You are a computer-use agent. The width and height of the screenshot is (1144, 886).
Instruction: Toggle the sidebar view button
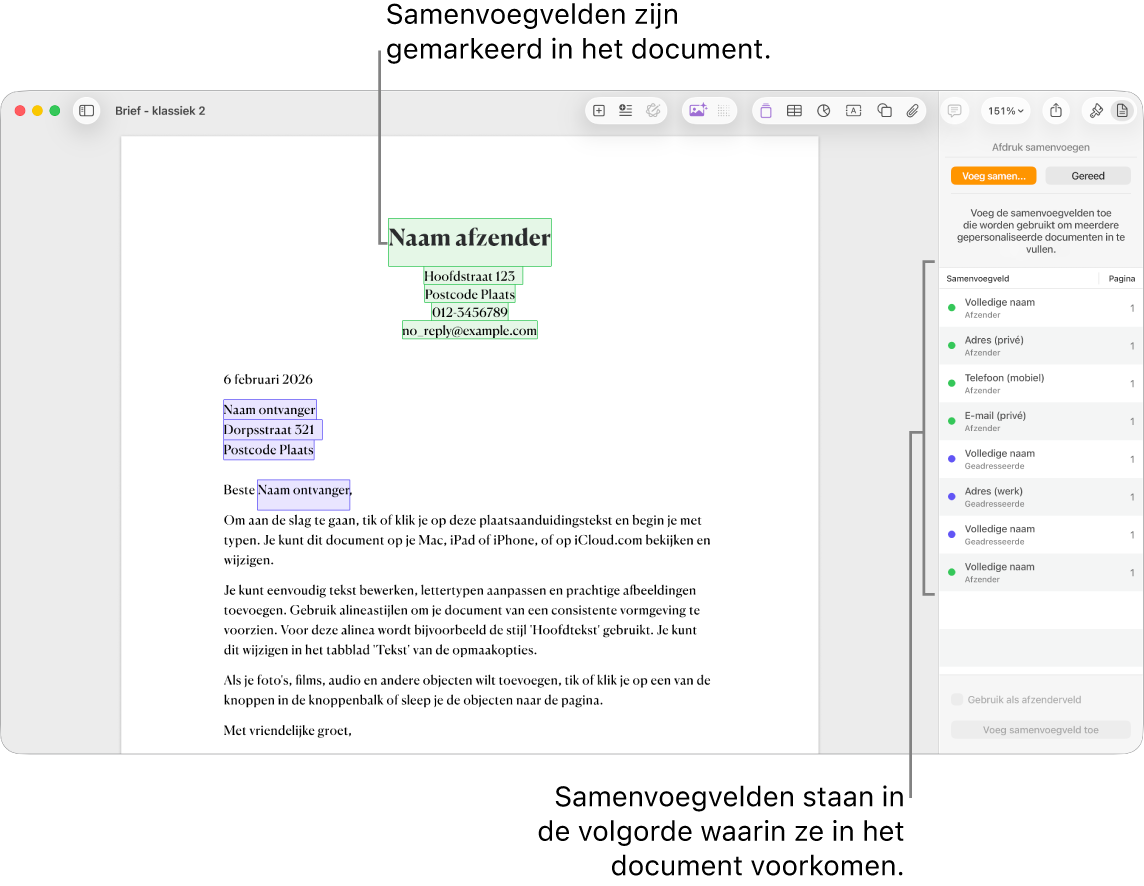coord(86,111)
